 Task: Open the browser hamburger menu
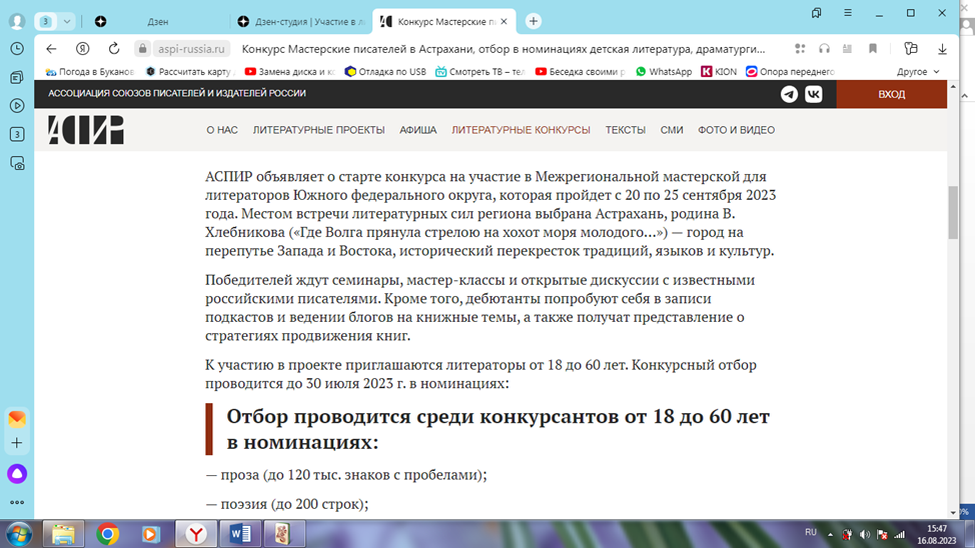[x=848, y=13]
